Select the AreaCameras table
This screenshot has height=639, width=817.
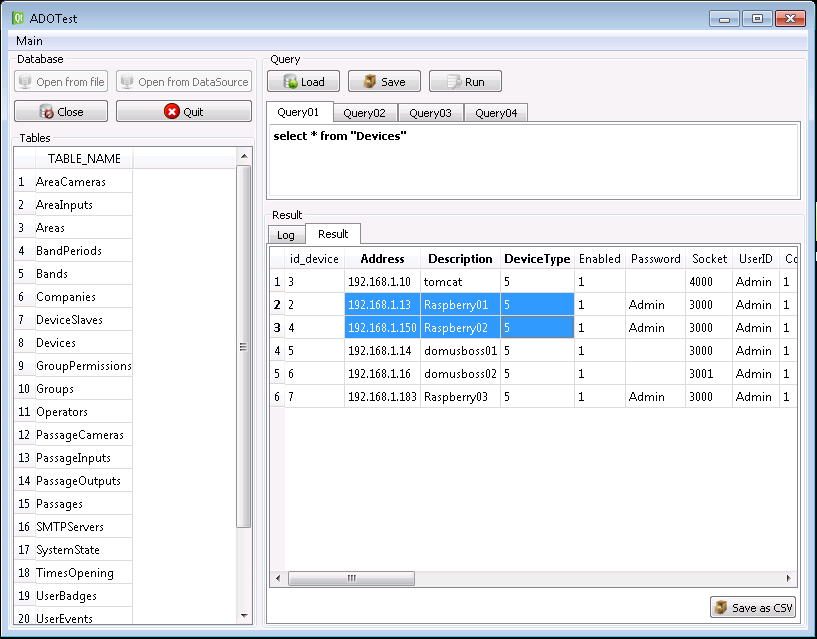click(x=83, y=182)
